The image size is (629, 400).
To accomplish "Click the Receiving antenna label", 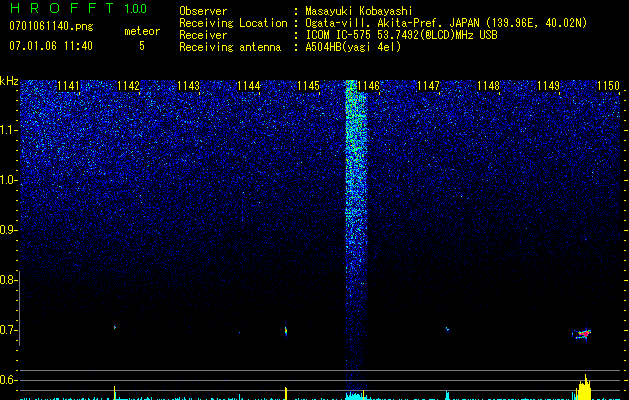I will pyautogui.click(x=230, y=47).
